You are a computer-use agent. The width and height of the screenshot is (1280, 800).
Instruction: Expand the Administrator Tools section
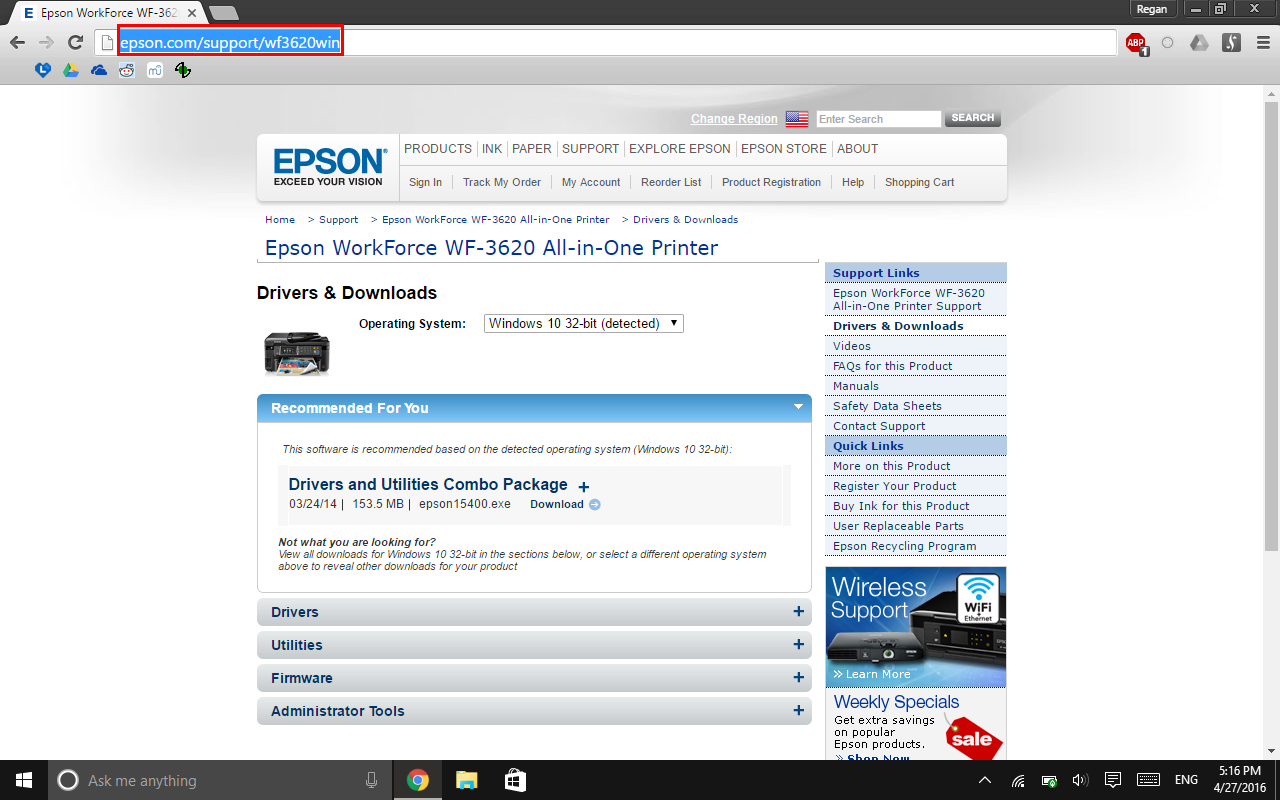[798, 711]
